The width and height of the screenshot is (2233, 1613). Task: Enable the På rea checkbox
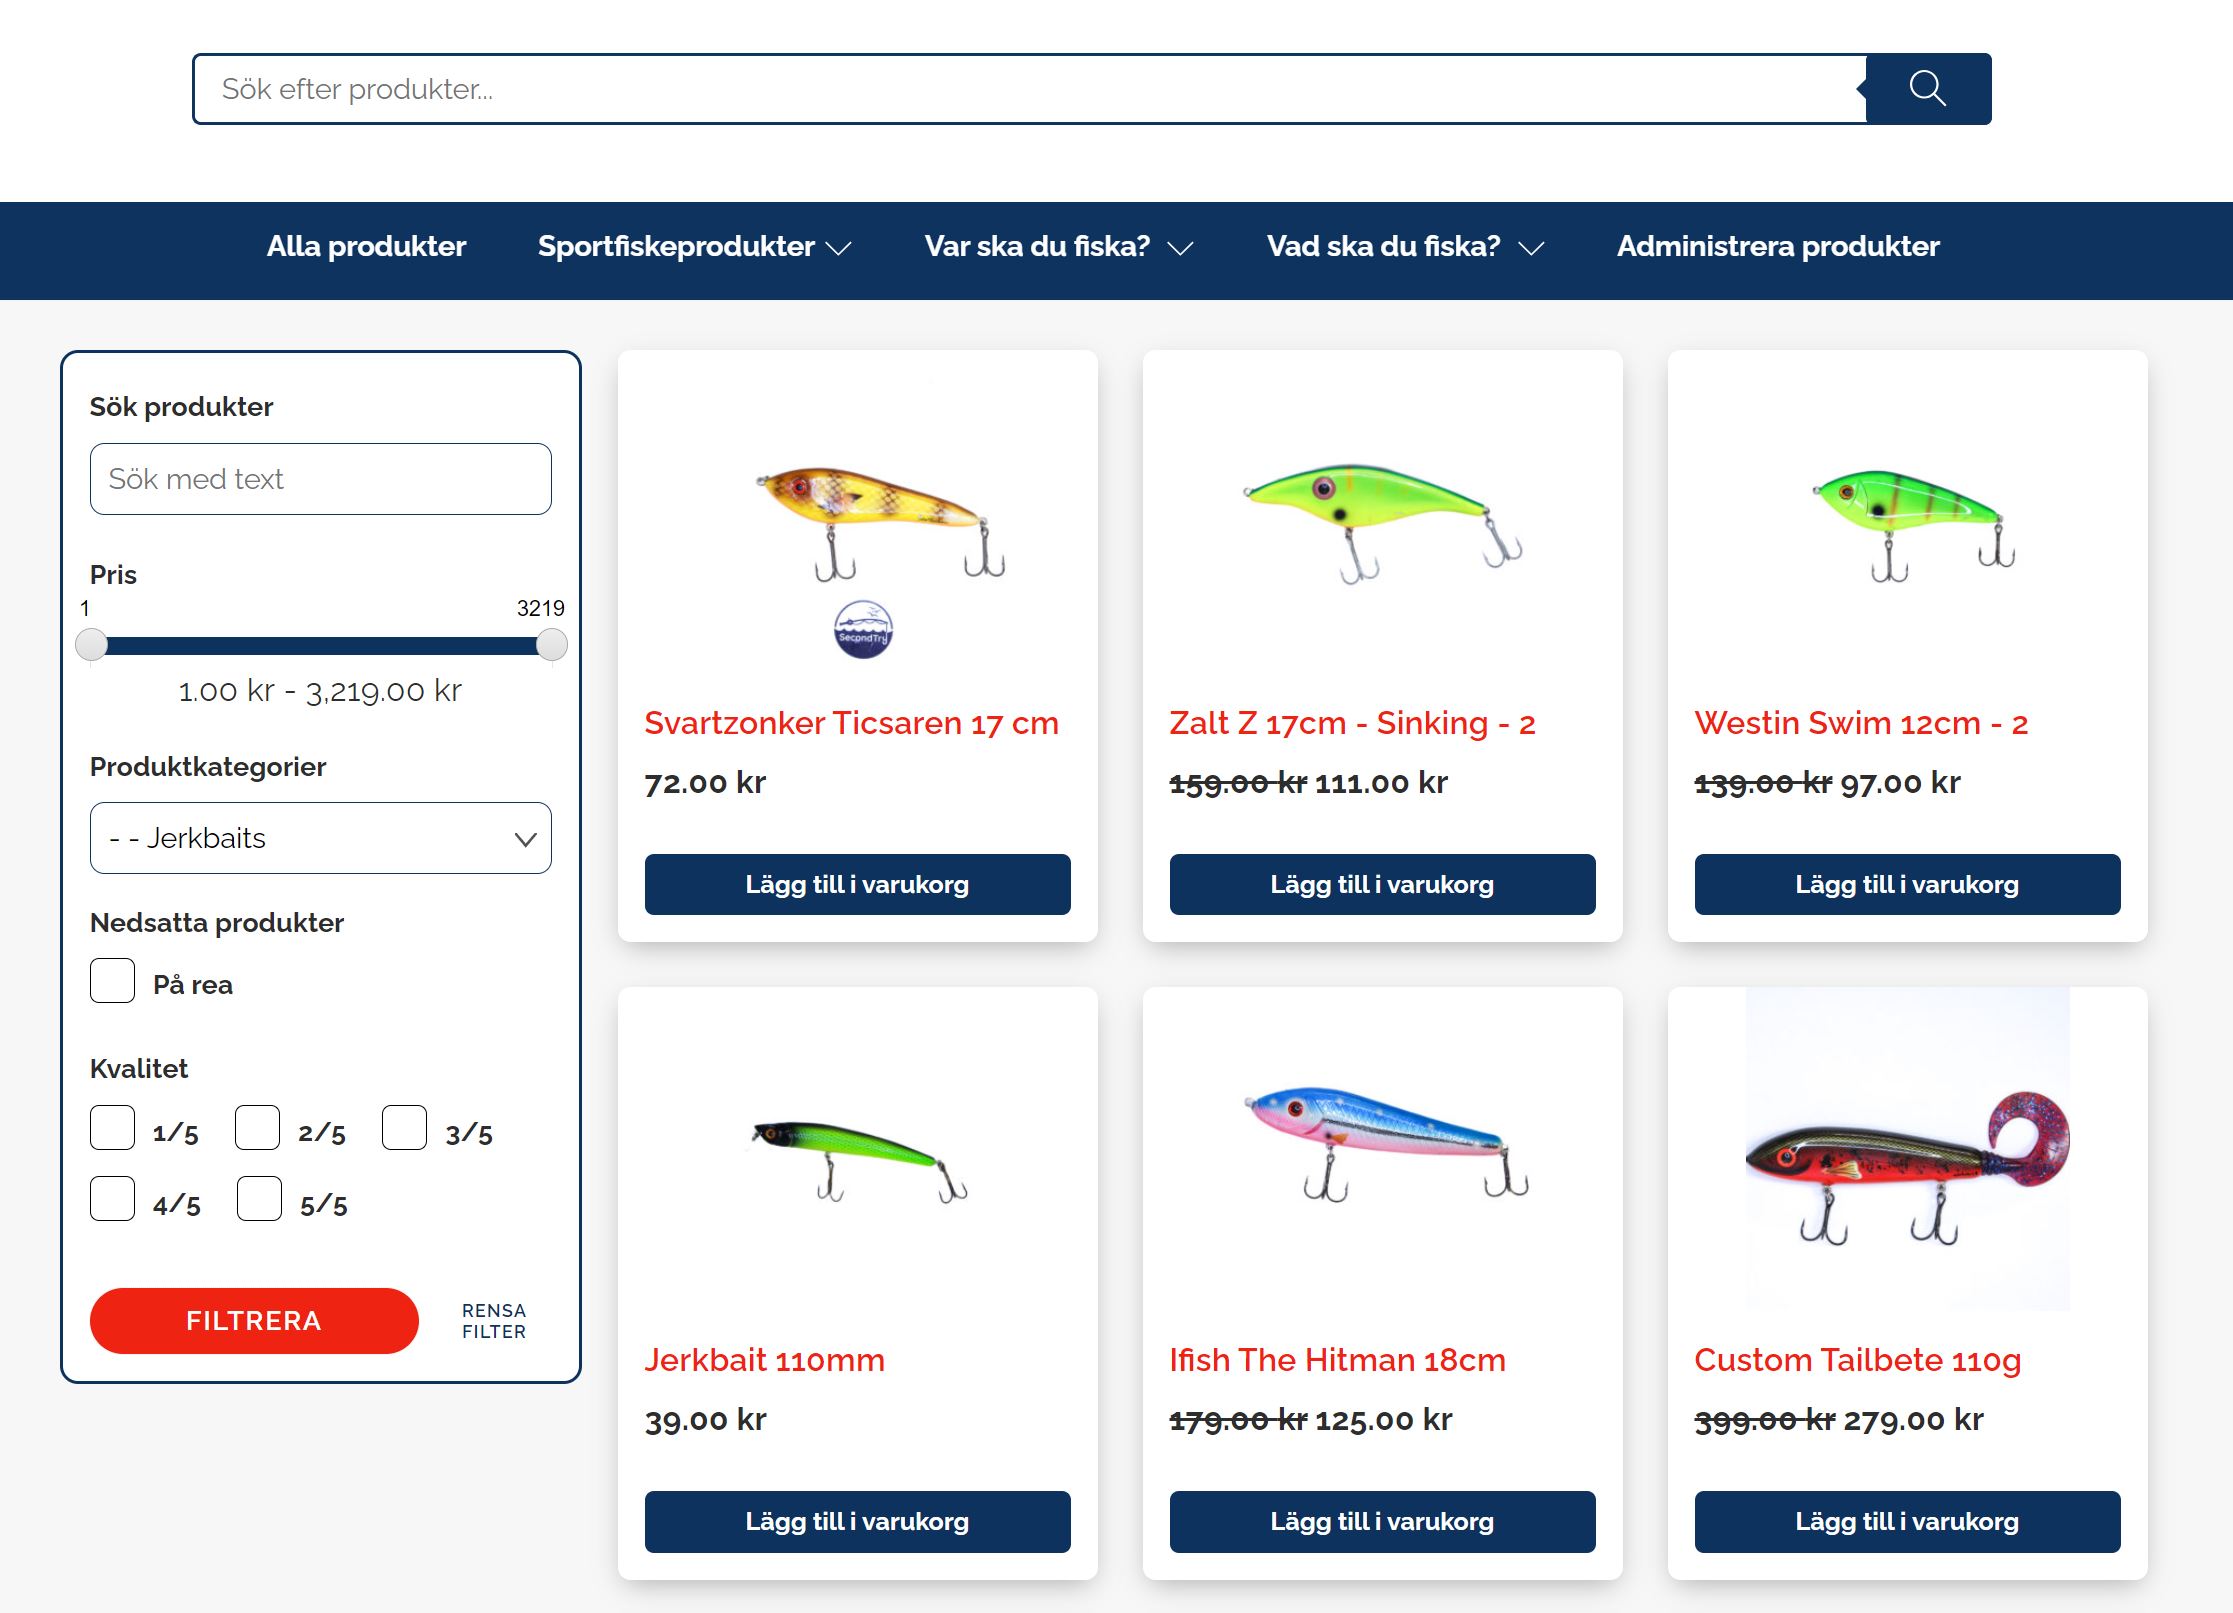(112, 981)
